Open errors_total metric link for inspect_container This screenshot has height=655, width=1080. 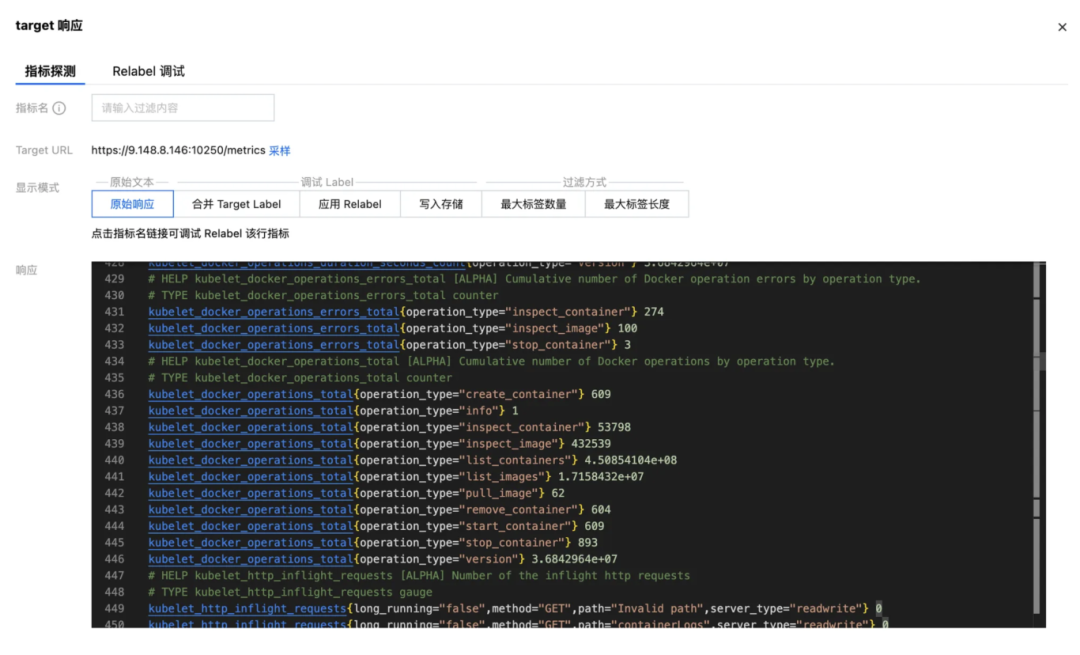coord(273,312)
